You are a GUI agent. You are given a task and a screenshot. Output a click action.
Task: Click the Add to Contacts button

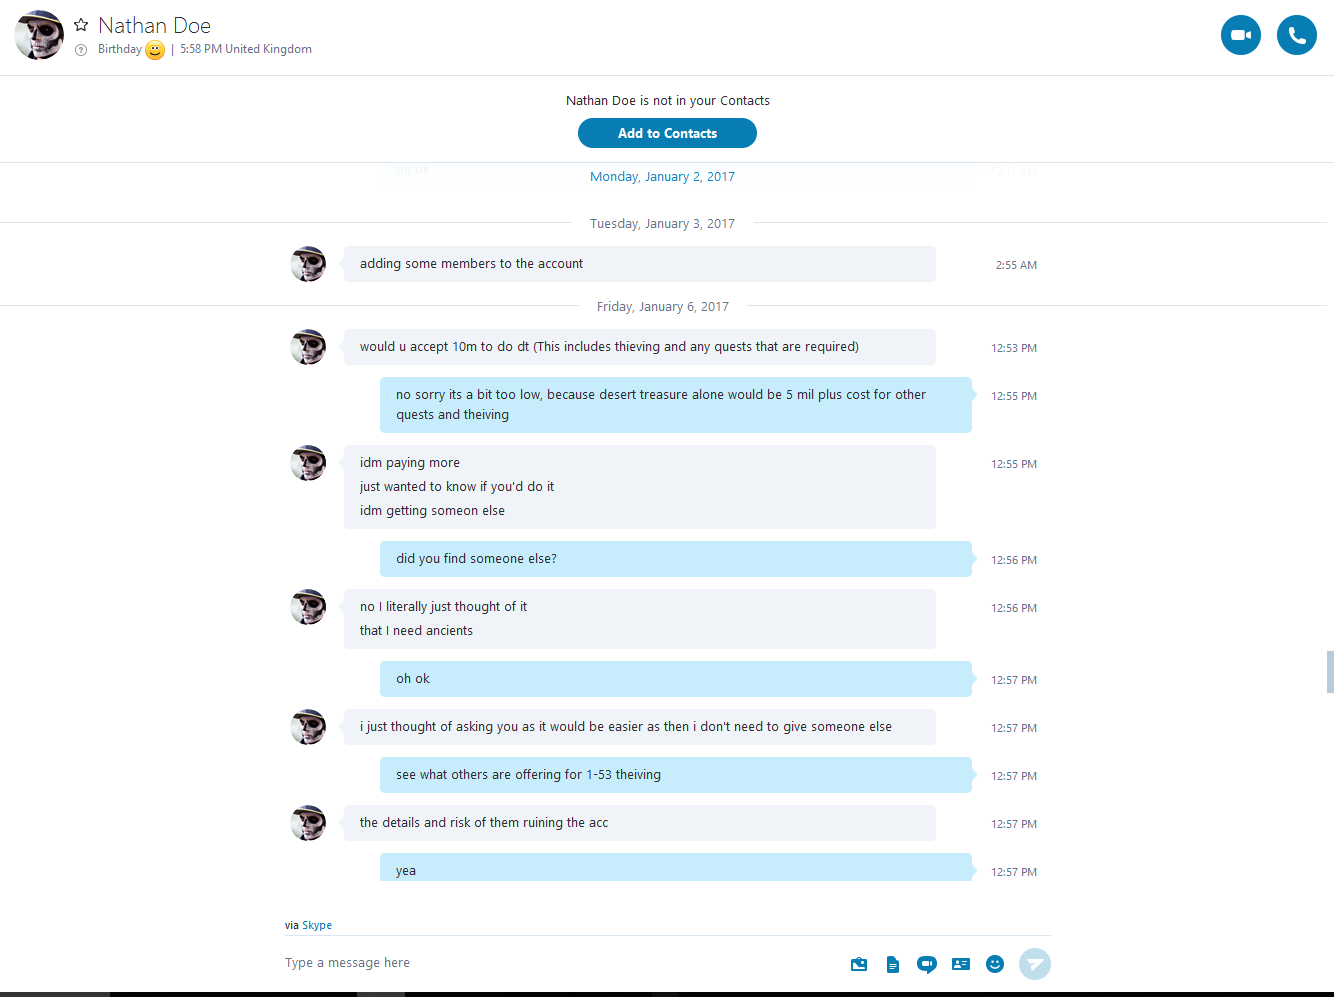(x=667, y=133)
